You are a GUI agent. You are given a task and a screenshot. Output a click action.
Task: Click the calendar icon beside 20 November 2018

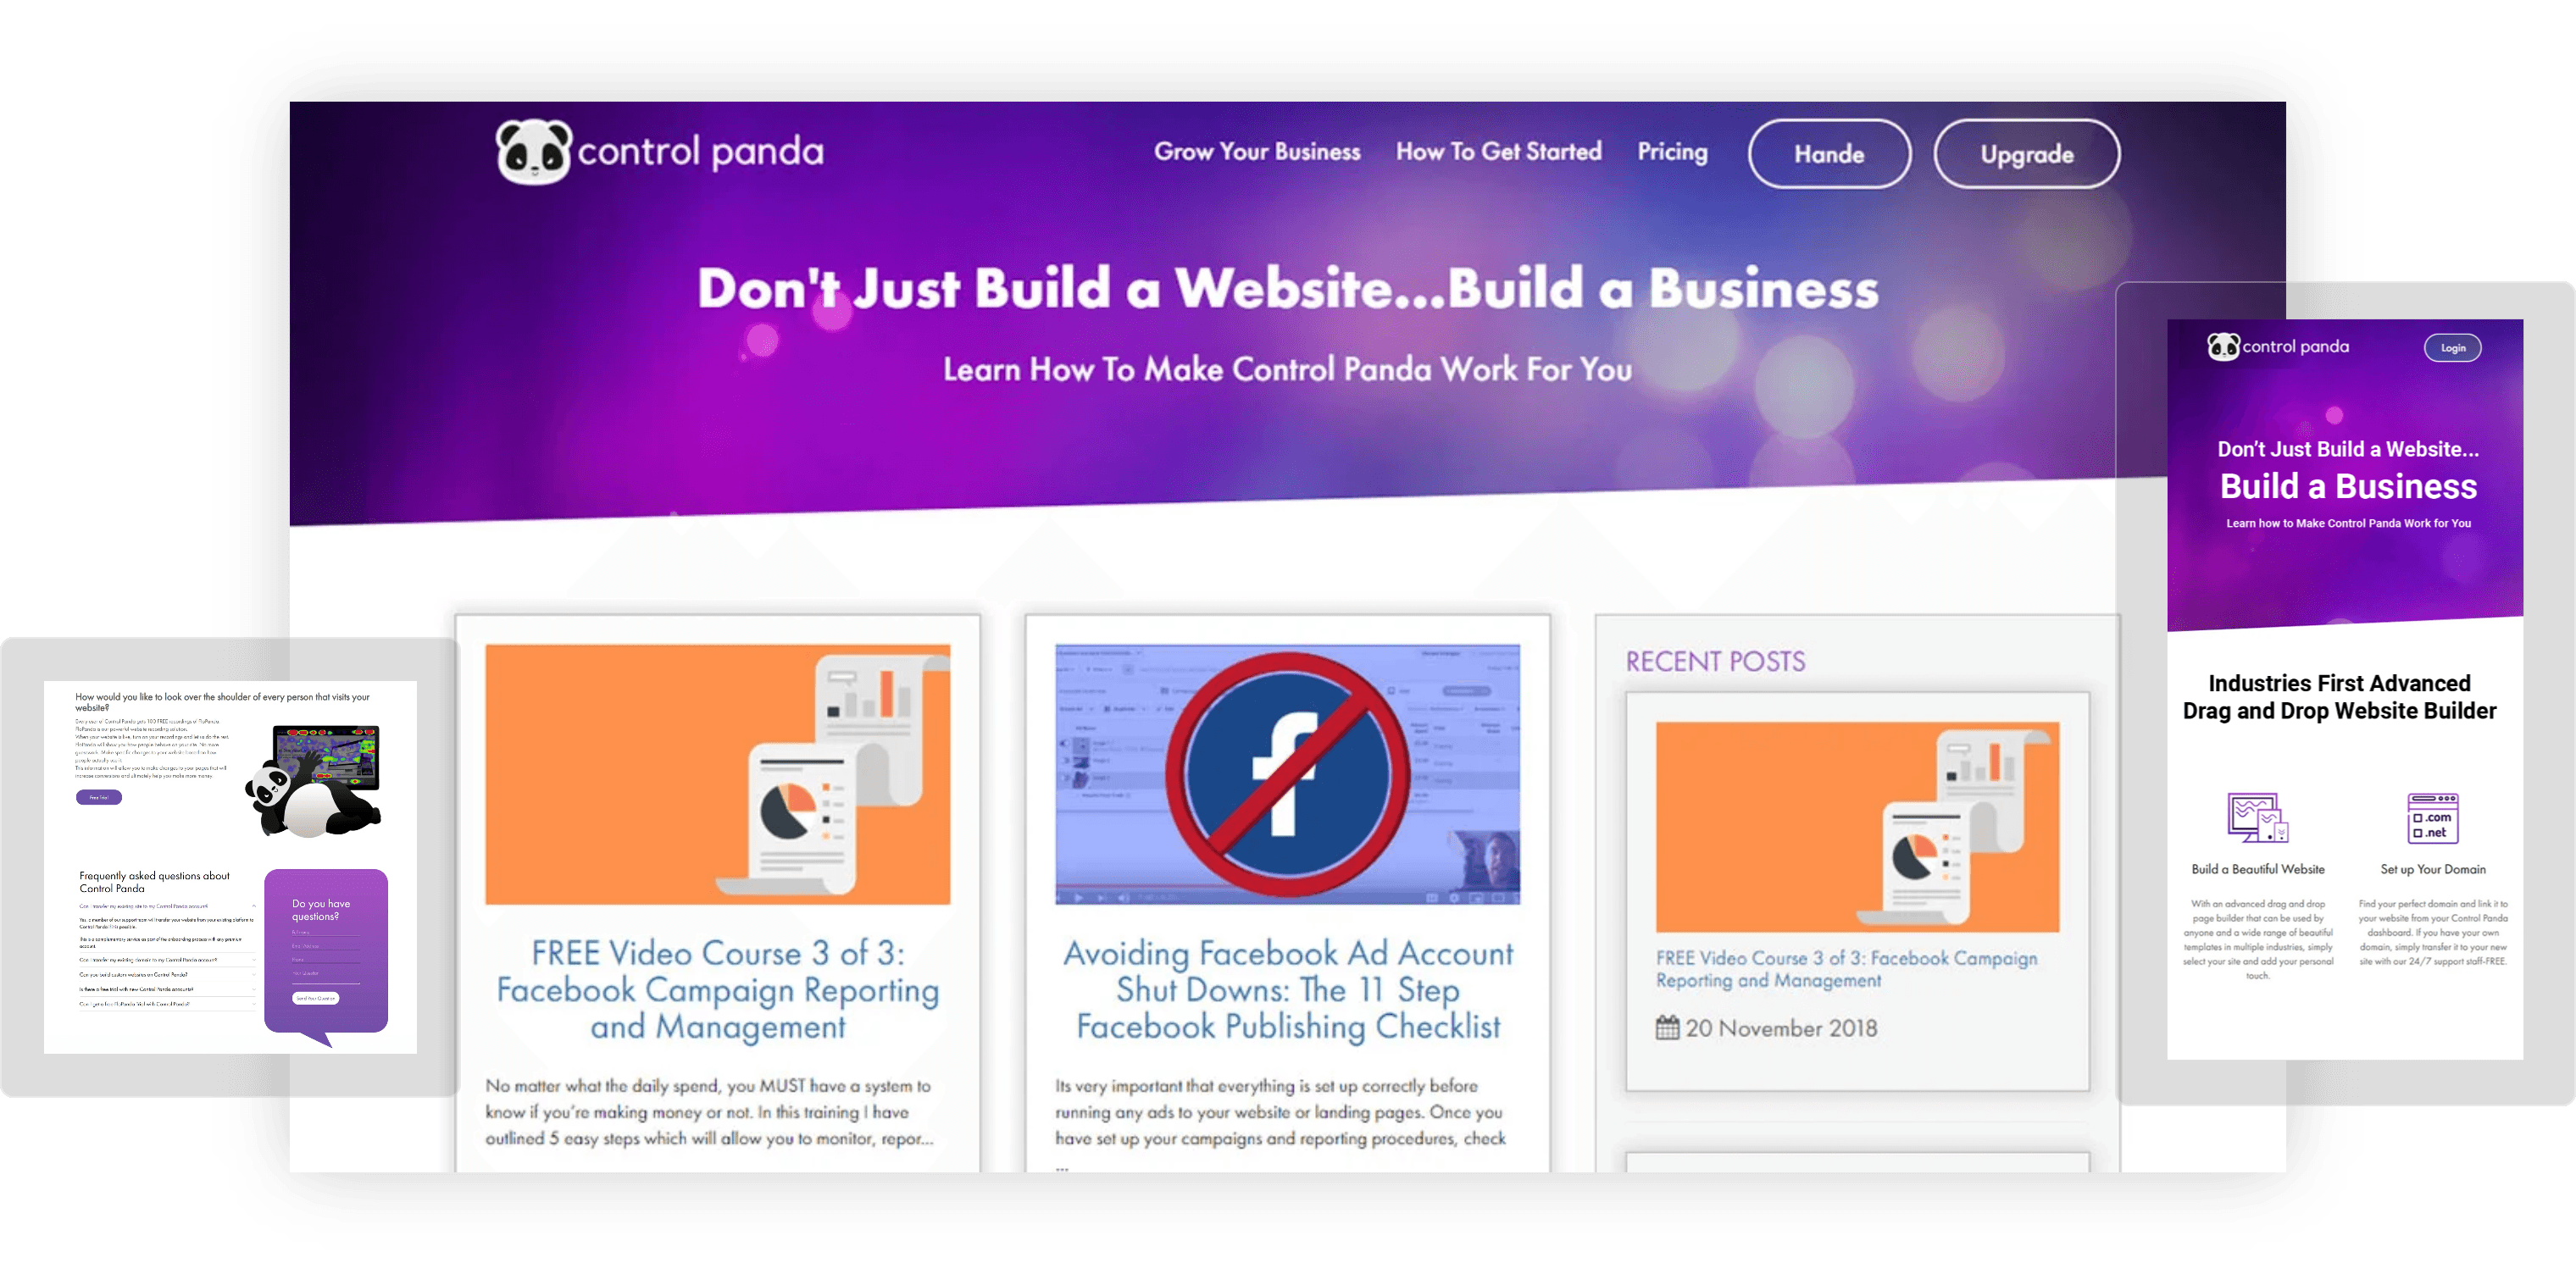(1666, 1027)
